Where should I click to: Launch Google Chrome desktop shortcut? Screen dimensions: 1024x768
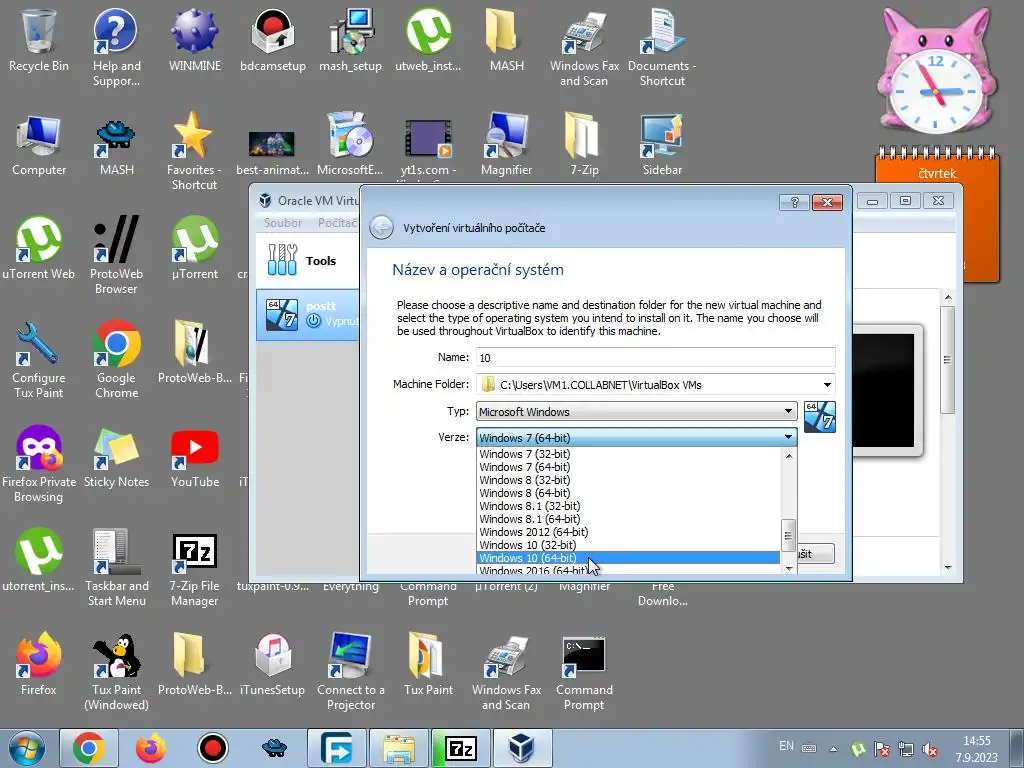point(116,359)
